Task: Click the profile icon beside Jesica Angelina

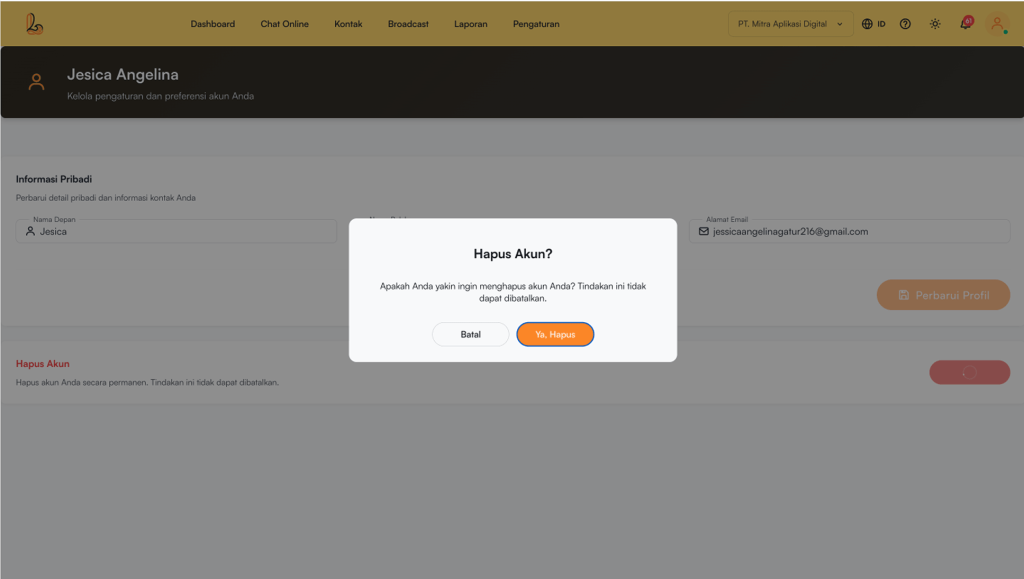Action: pos(37,83)
